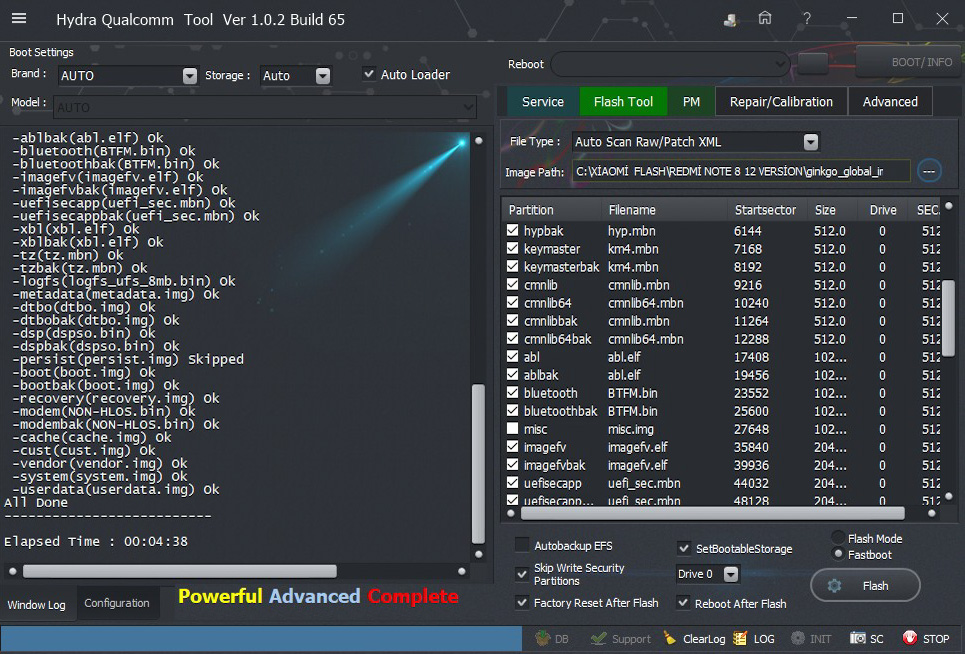Click the '-persist(persist.img) Skipped' log line

(127, 359)
